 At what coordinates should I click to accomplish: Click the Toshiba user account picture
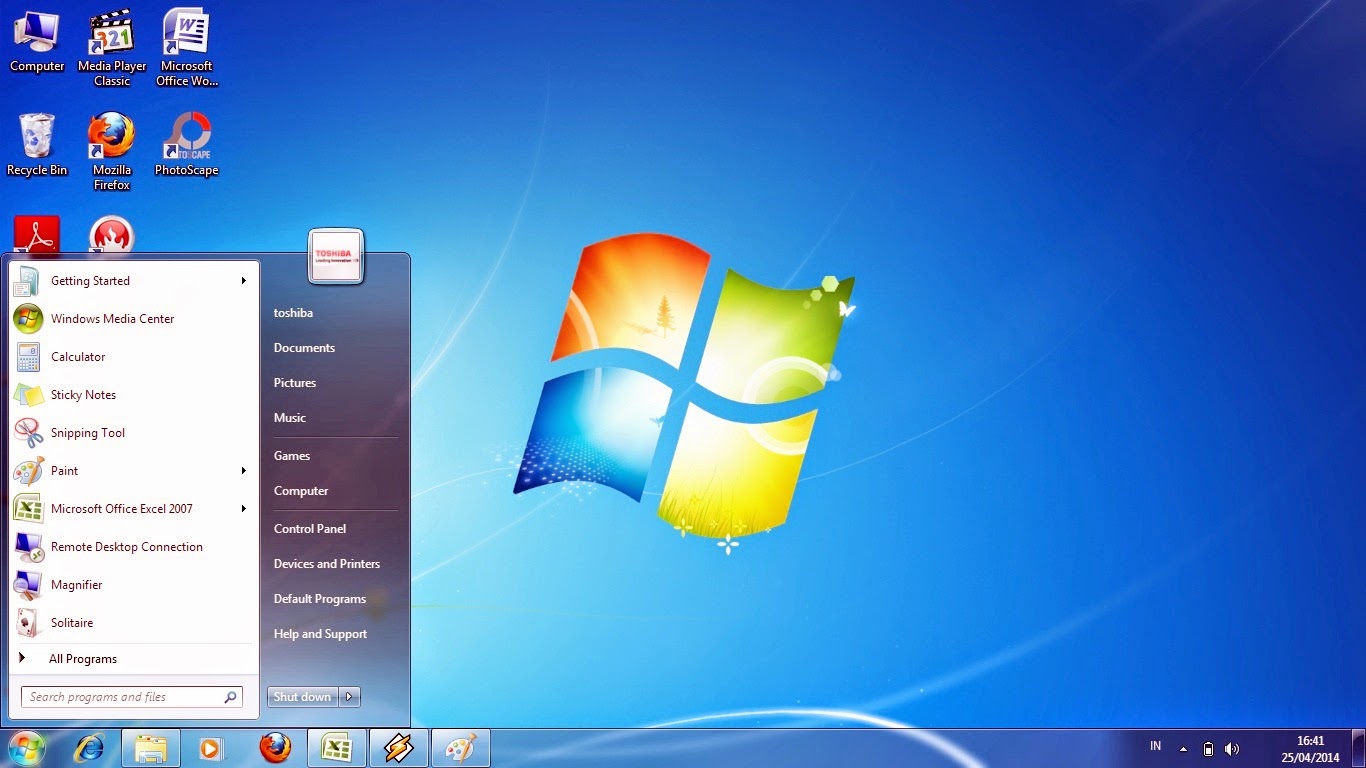pyautogui.click(x=334, y=255)
